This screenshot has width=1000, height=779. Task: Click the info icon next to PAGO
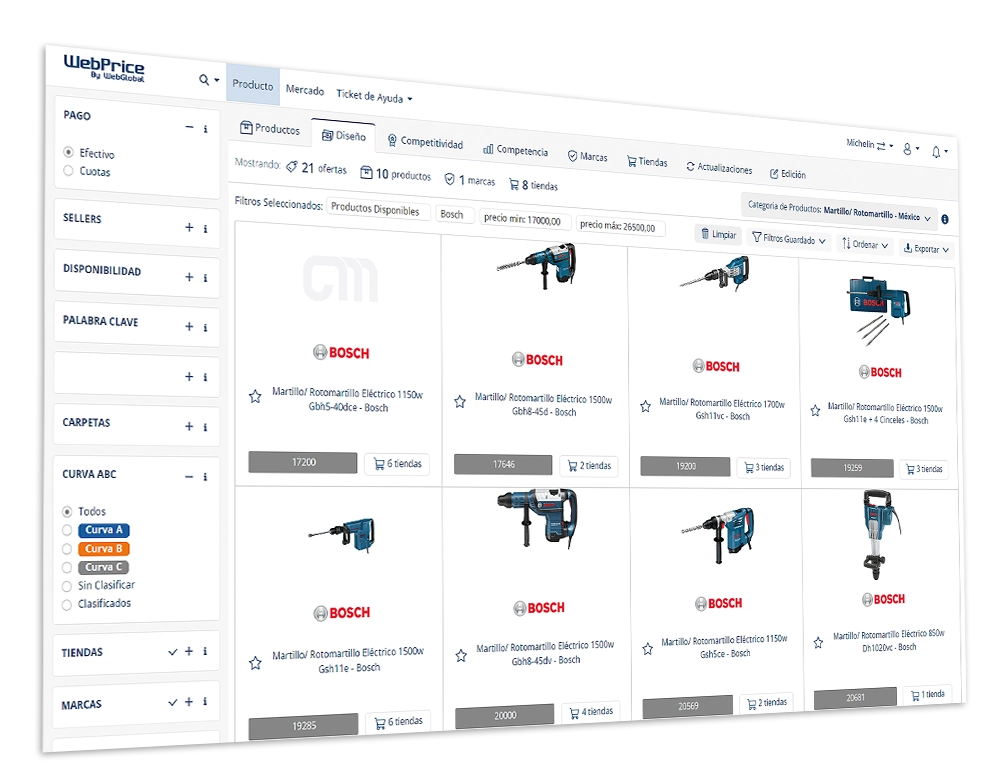pyautogui.click(x=205, y=129)
